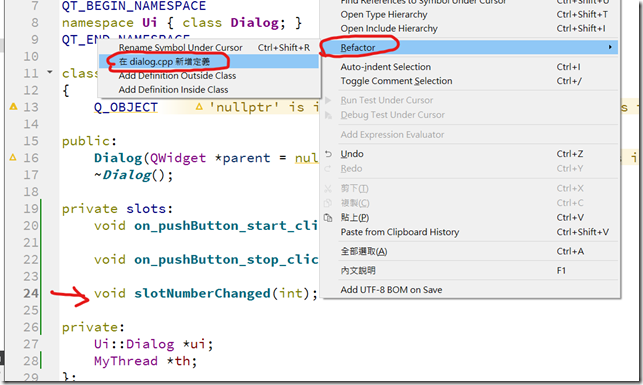Viewport: 643px width, 385px height.
Task: Click the Redo arrow icon
Action: [328, 169]
